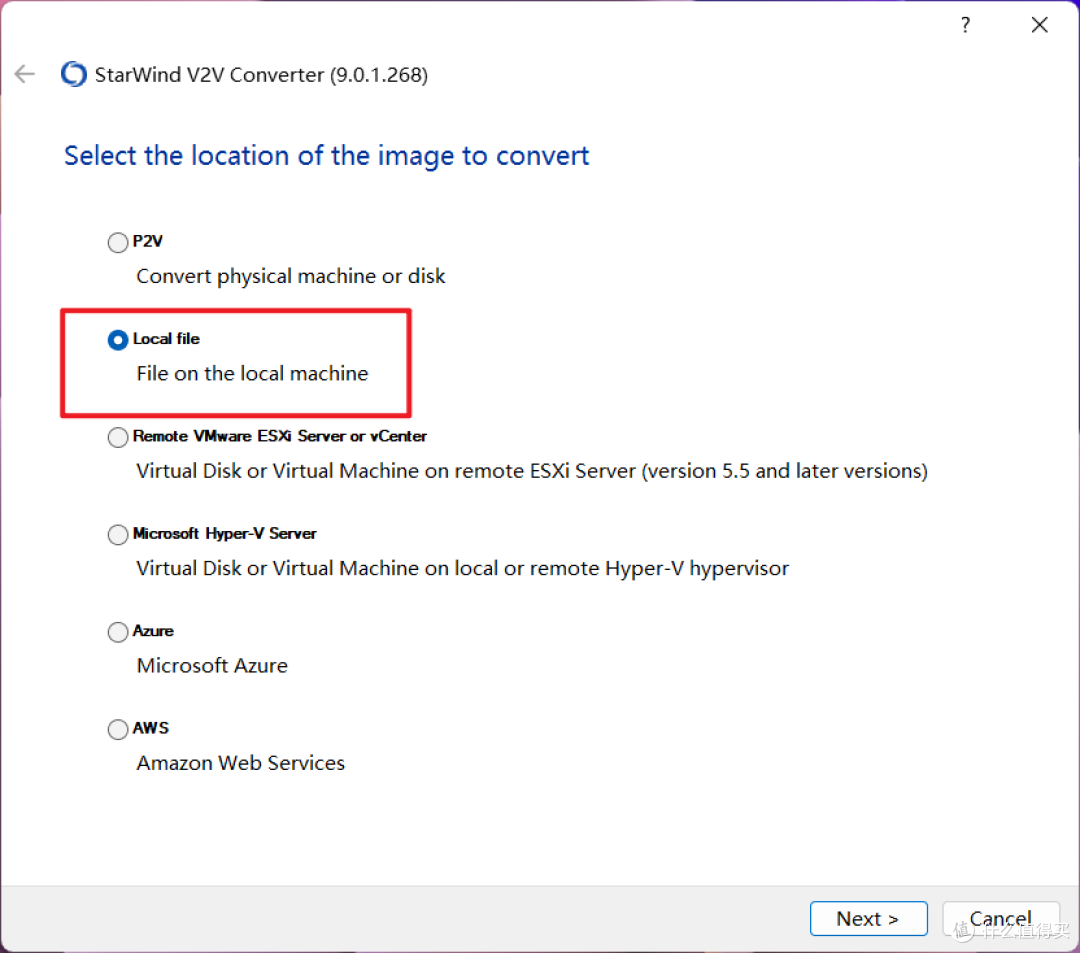This screenshot has width=1080, height=953.
Task: Open help with the question mark
Action: coord(965,26)
